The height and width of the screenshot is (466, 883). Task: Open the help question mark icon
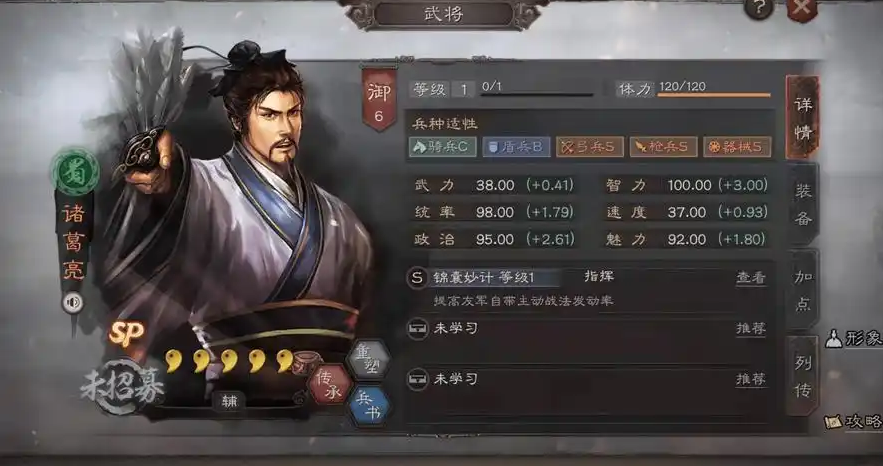(758, 8)
